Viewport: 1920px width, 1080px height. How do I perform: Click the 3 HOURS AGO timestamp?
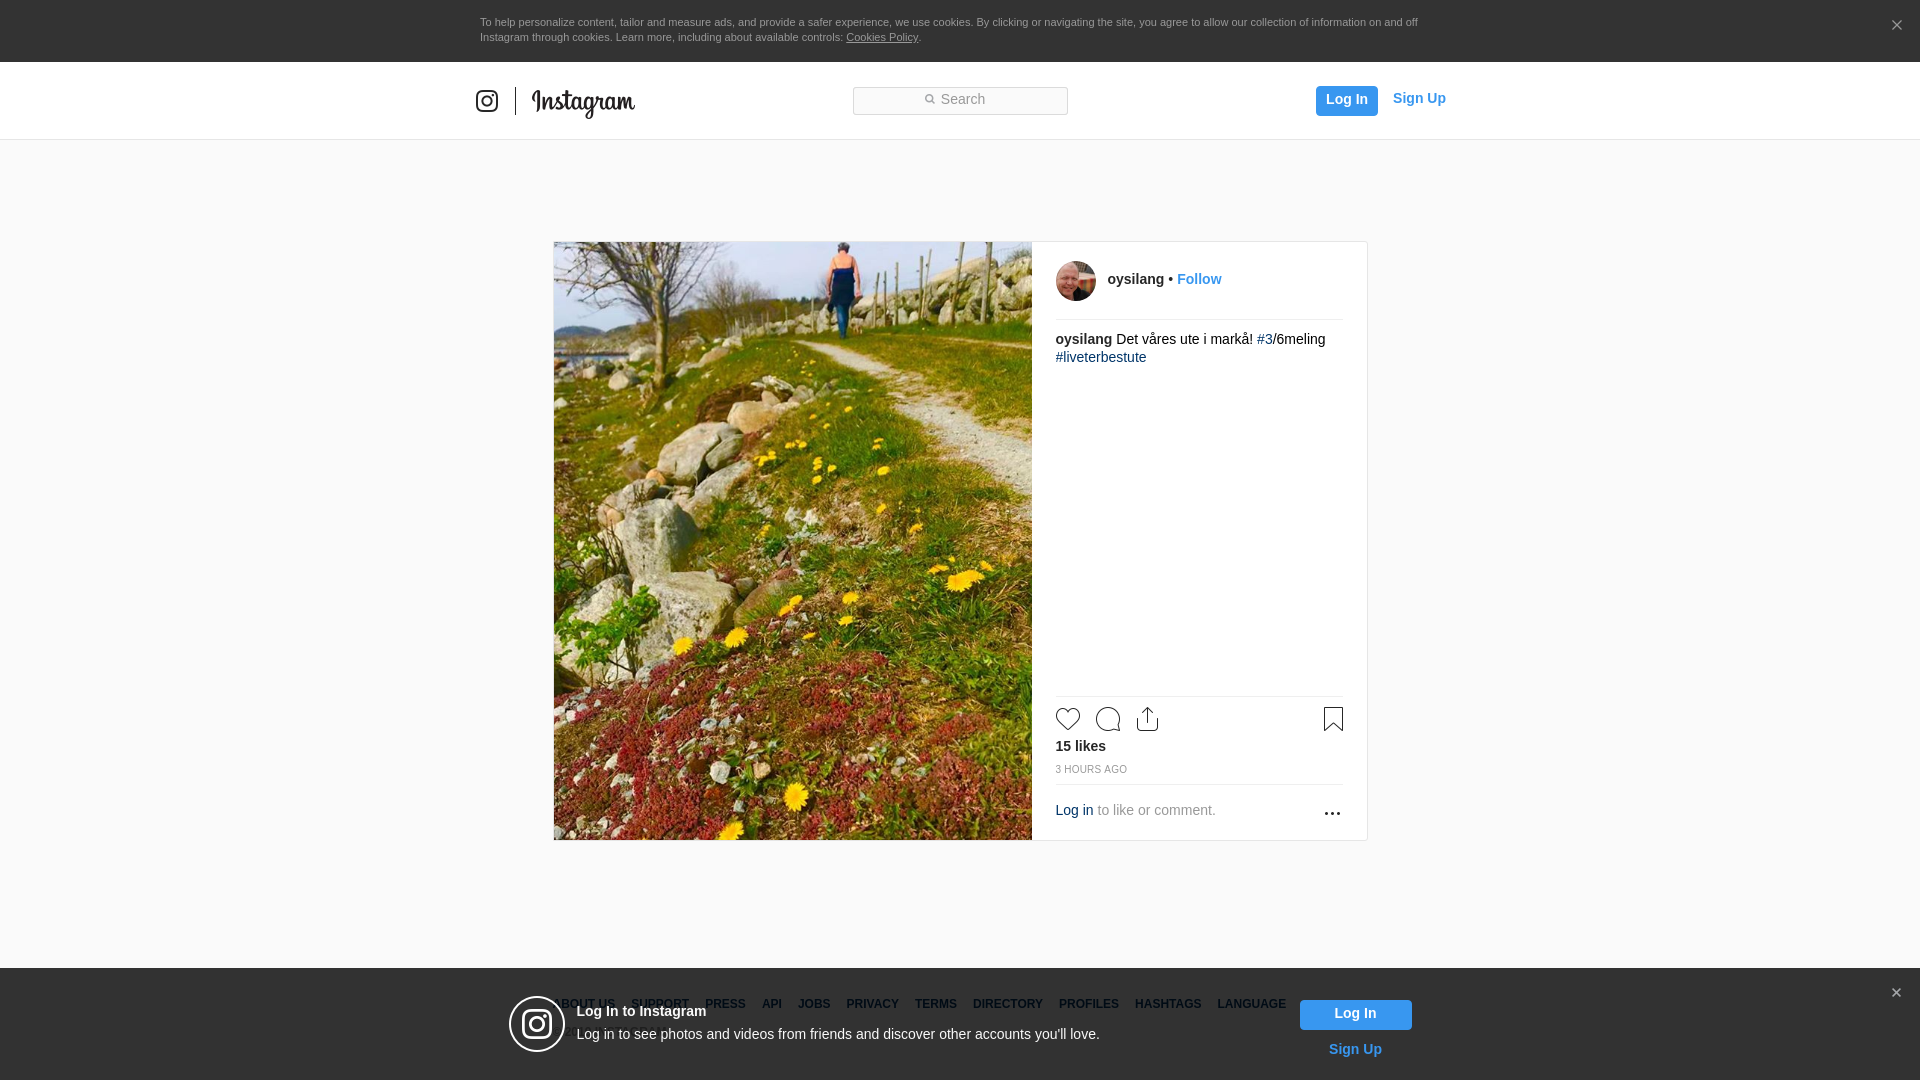(x=1090, y=769)
